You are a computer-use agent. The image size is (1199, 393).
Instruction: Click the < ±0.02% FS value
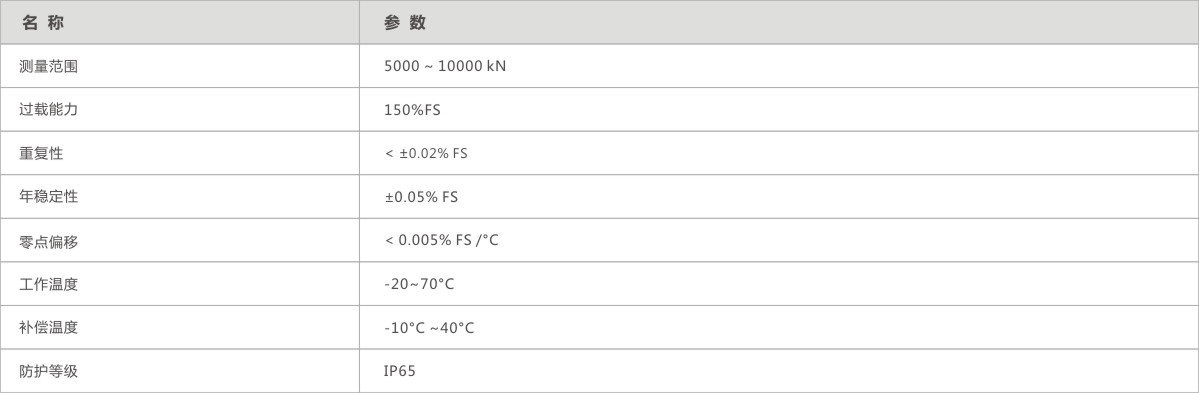click(426, 154)
